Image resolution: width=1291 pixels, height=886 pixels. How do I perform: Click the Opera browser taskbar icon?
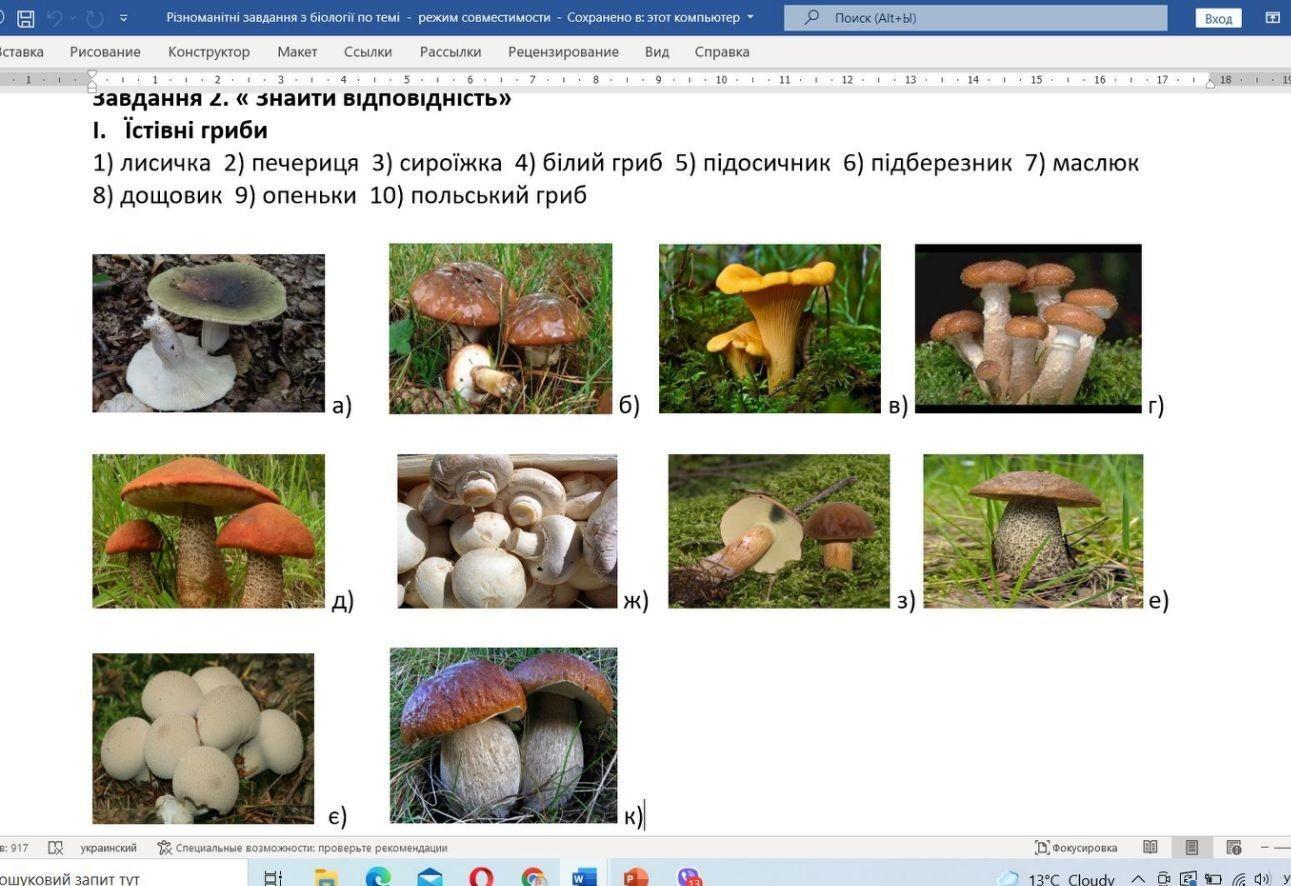pyautogui.click(x=482, y=878)
